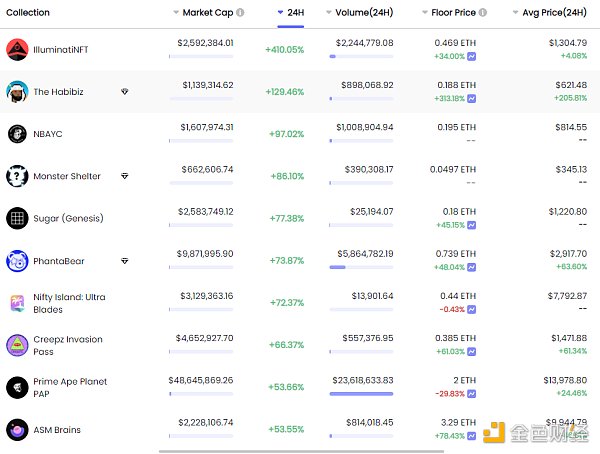Click the diamond badge beside Monster Shelter
The height and width of the screenshot is (454, 600).
pyautogui.click(x=124, y=176)
